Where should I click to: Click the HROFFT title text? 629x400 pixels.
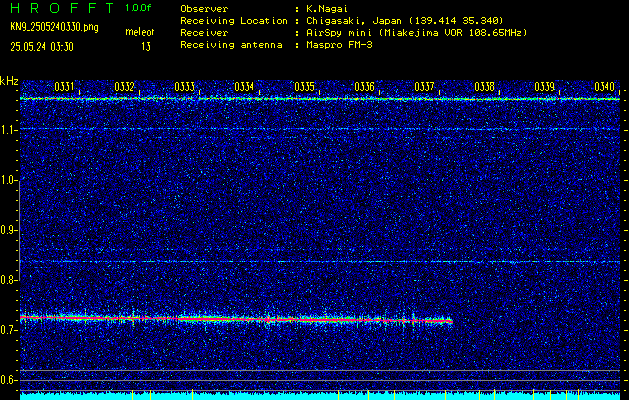63,8
